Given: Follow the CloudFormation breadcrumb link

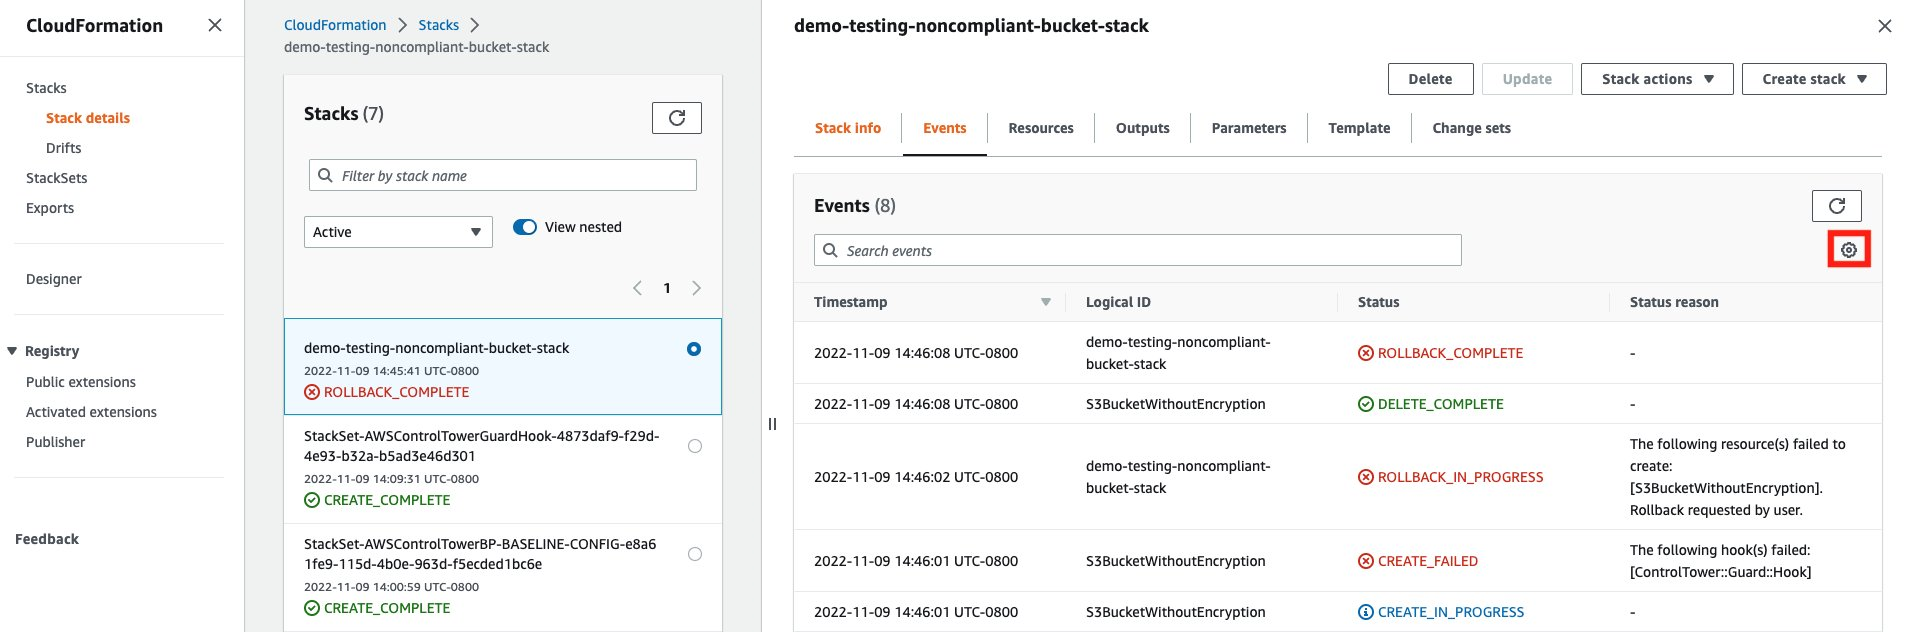Looking at the screenshot, I should (x=335, y=25).
